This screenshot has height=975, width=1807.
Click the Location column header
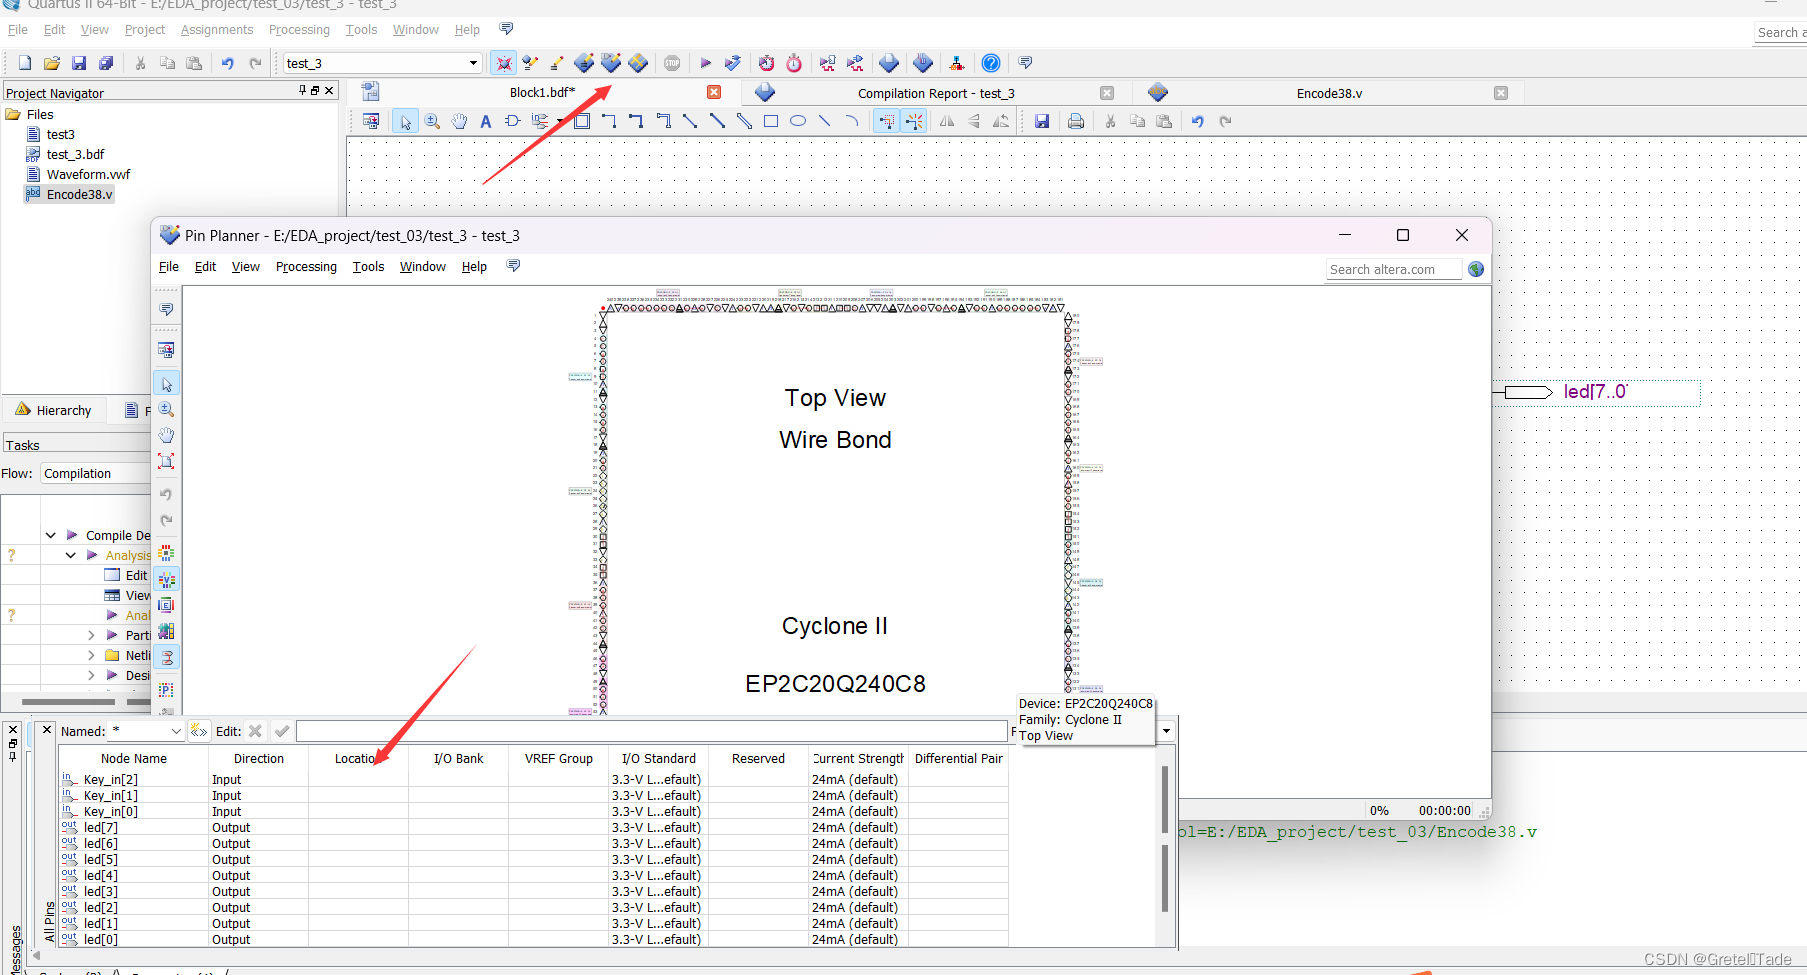pyautogui.click(x=357, y=759)
